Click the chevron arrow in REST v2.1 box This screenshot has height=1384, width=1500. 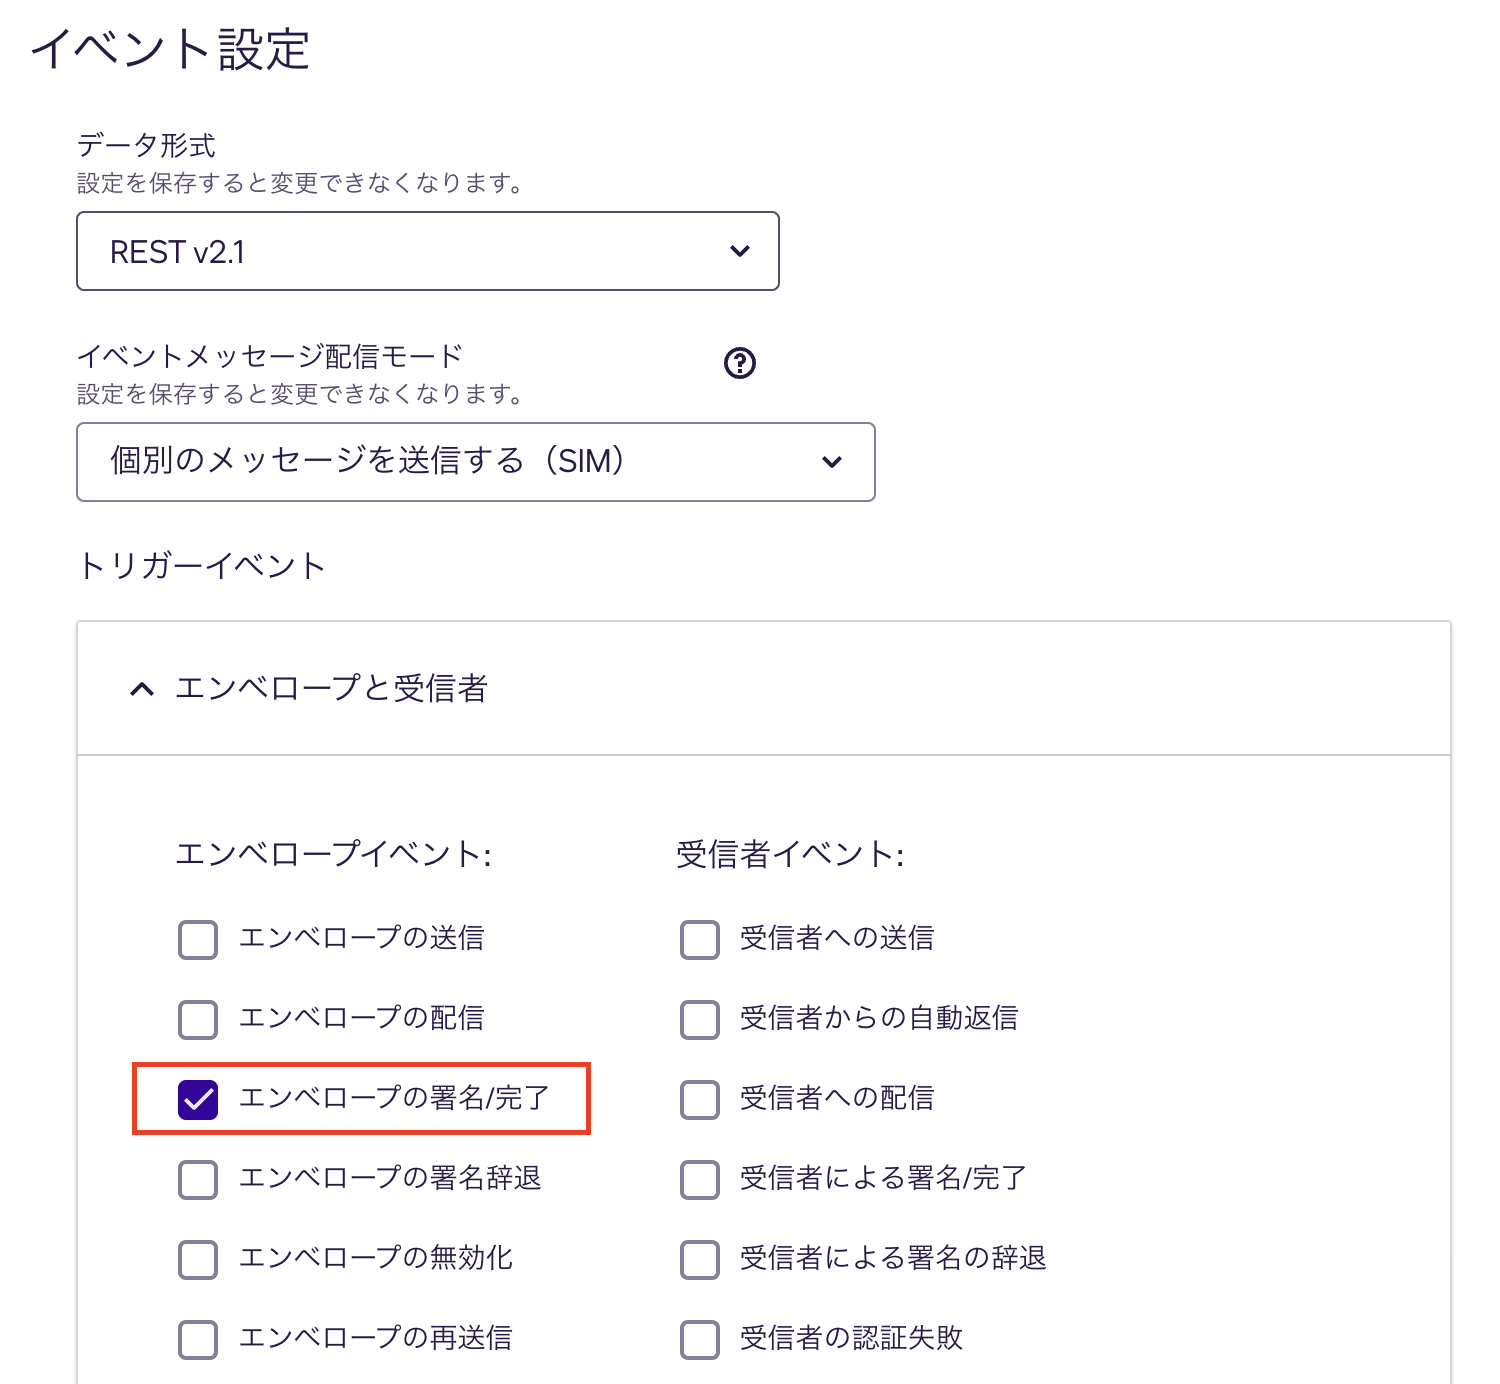point(740,251)
